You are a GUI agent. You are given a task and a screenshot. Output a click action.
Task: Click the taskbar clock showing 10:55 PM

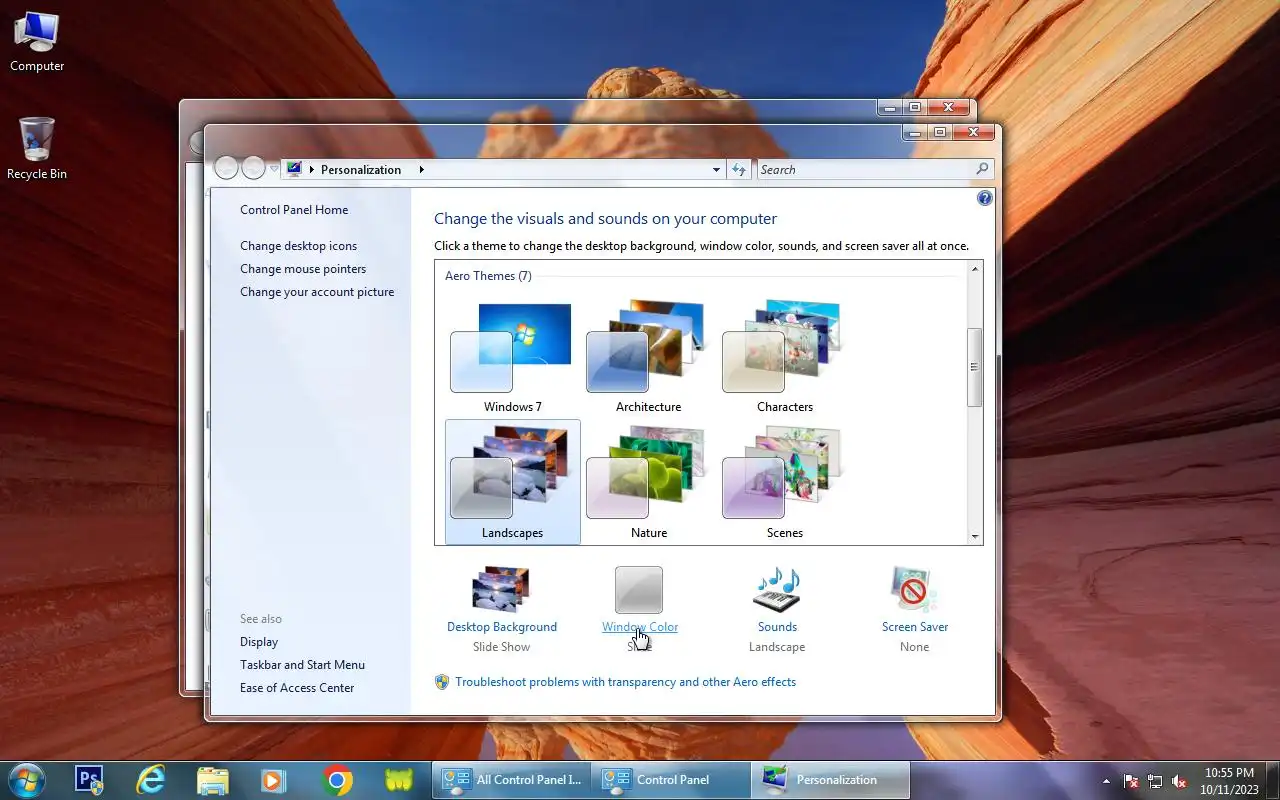(1229, 781)
